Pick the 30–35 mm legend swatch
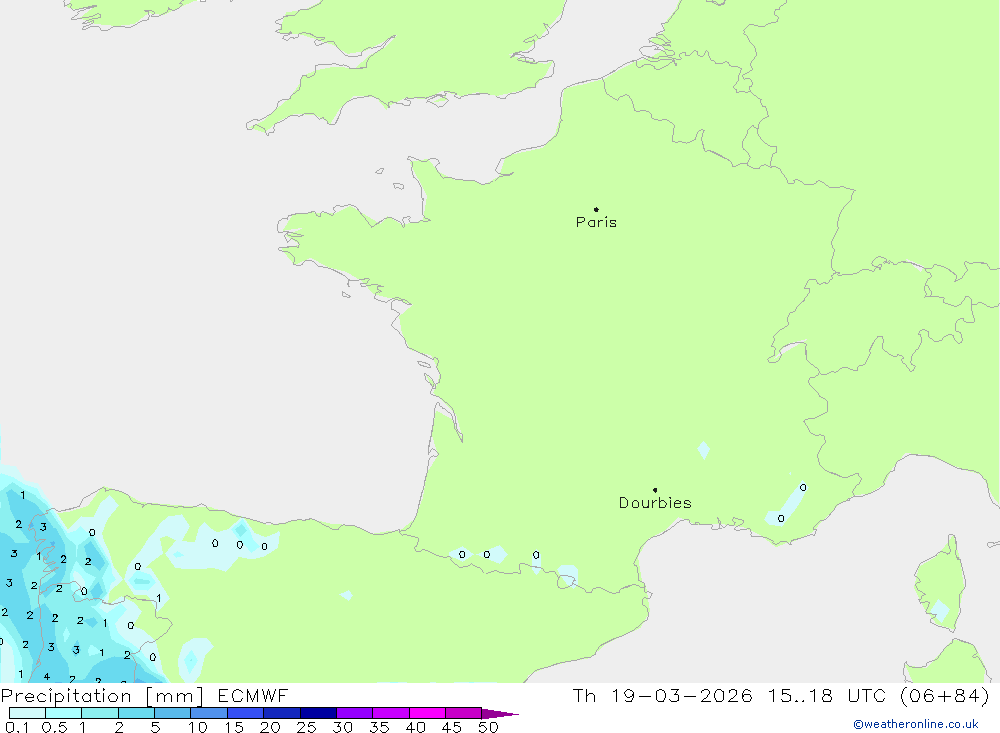This screenshot has height=733, width=1000. coord(355,713)
